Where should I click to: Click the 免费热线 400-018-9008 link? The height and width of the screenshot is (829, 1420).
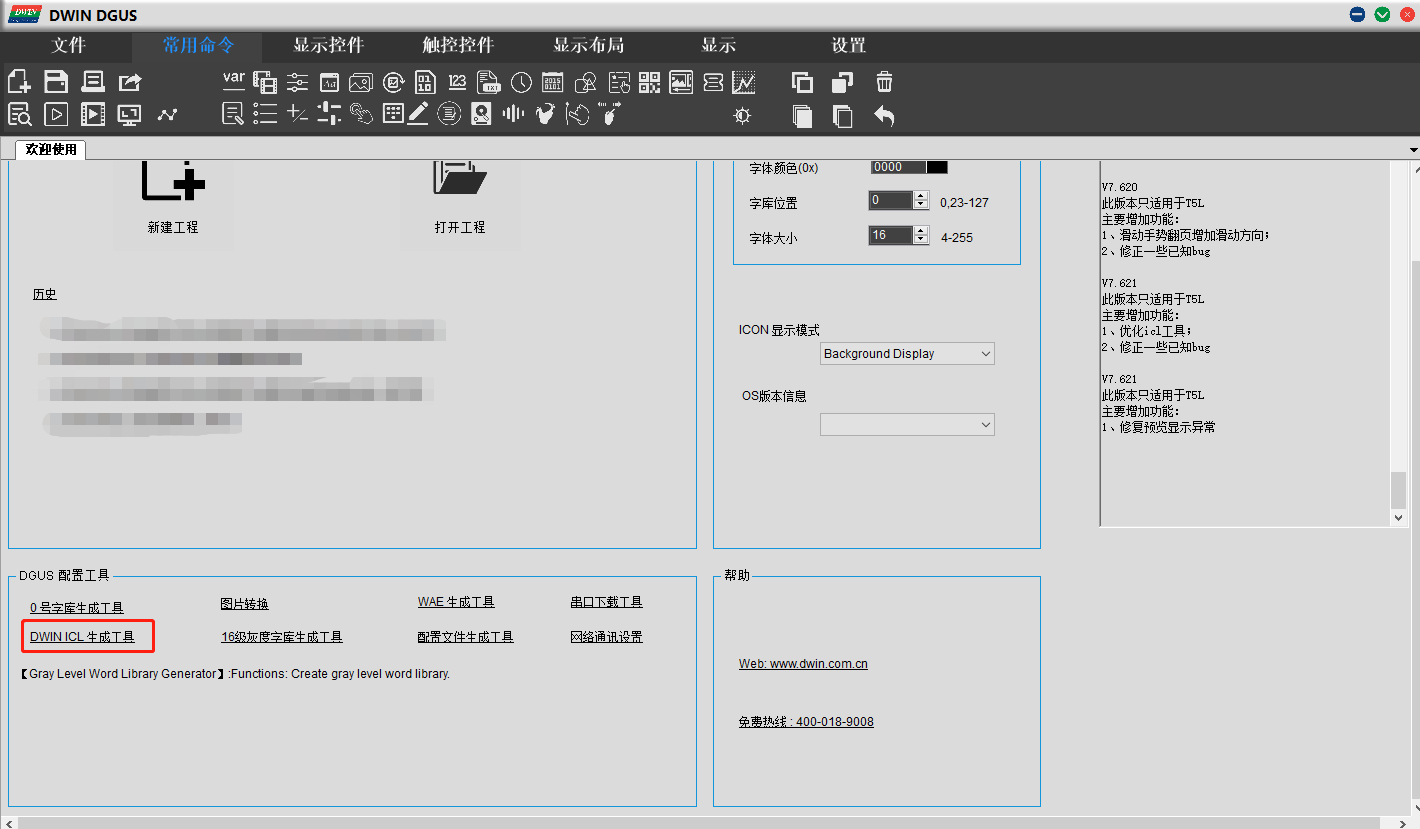(x=806, y=722)
